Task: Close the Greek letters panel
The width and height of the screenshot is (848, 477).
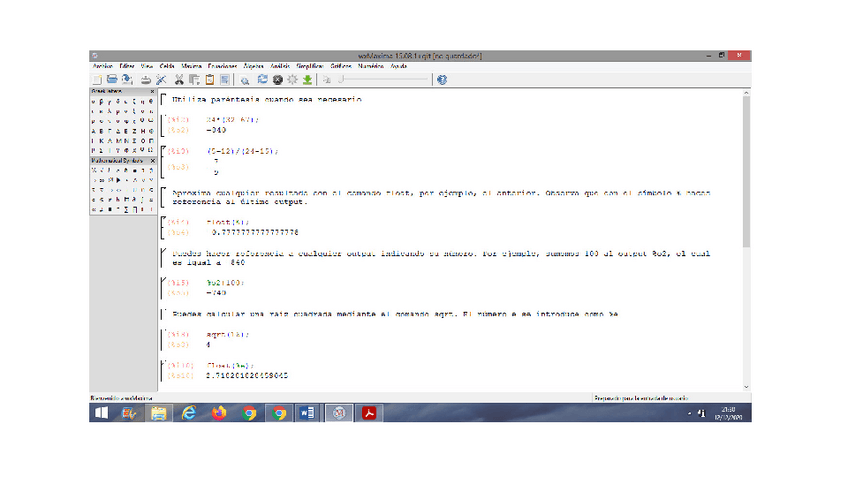Action: (152, 91)
